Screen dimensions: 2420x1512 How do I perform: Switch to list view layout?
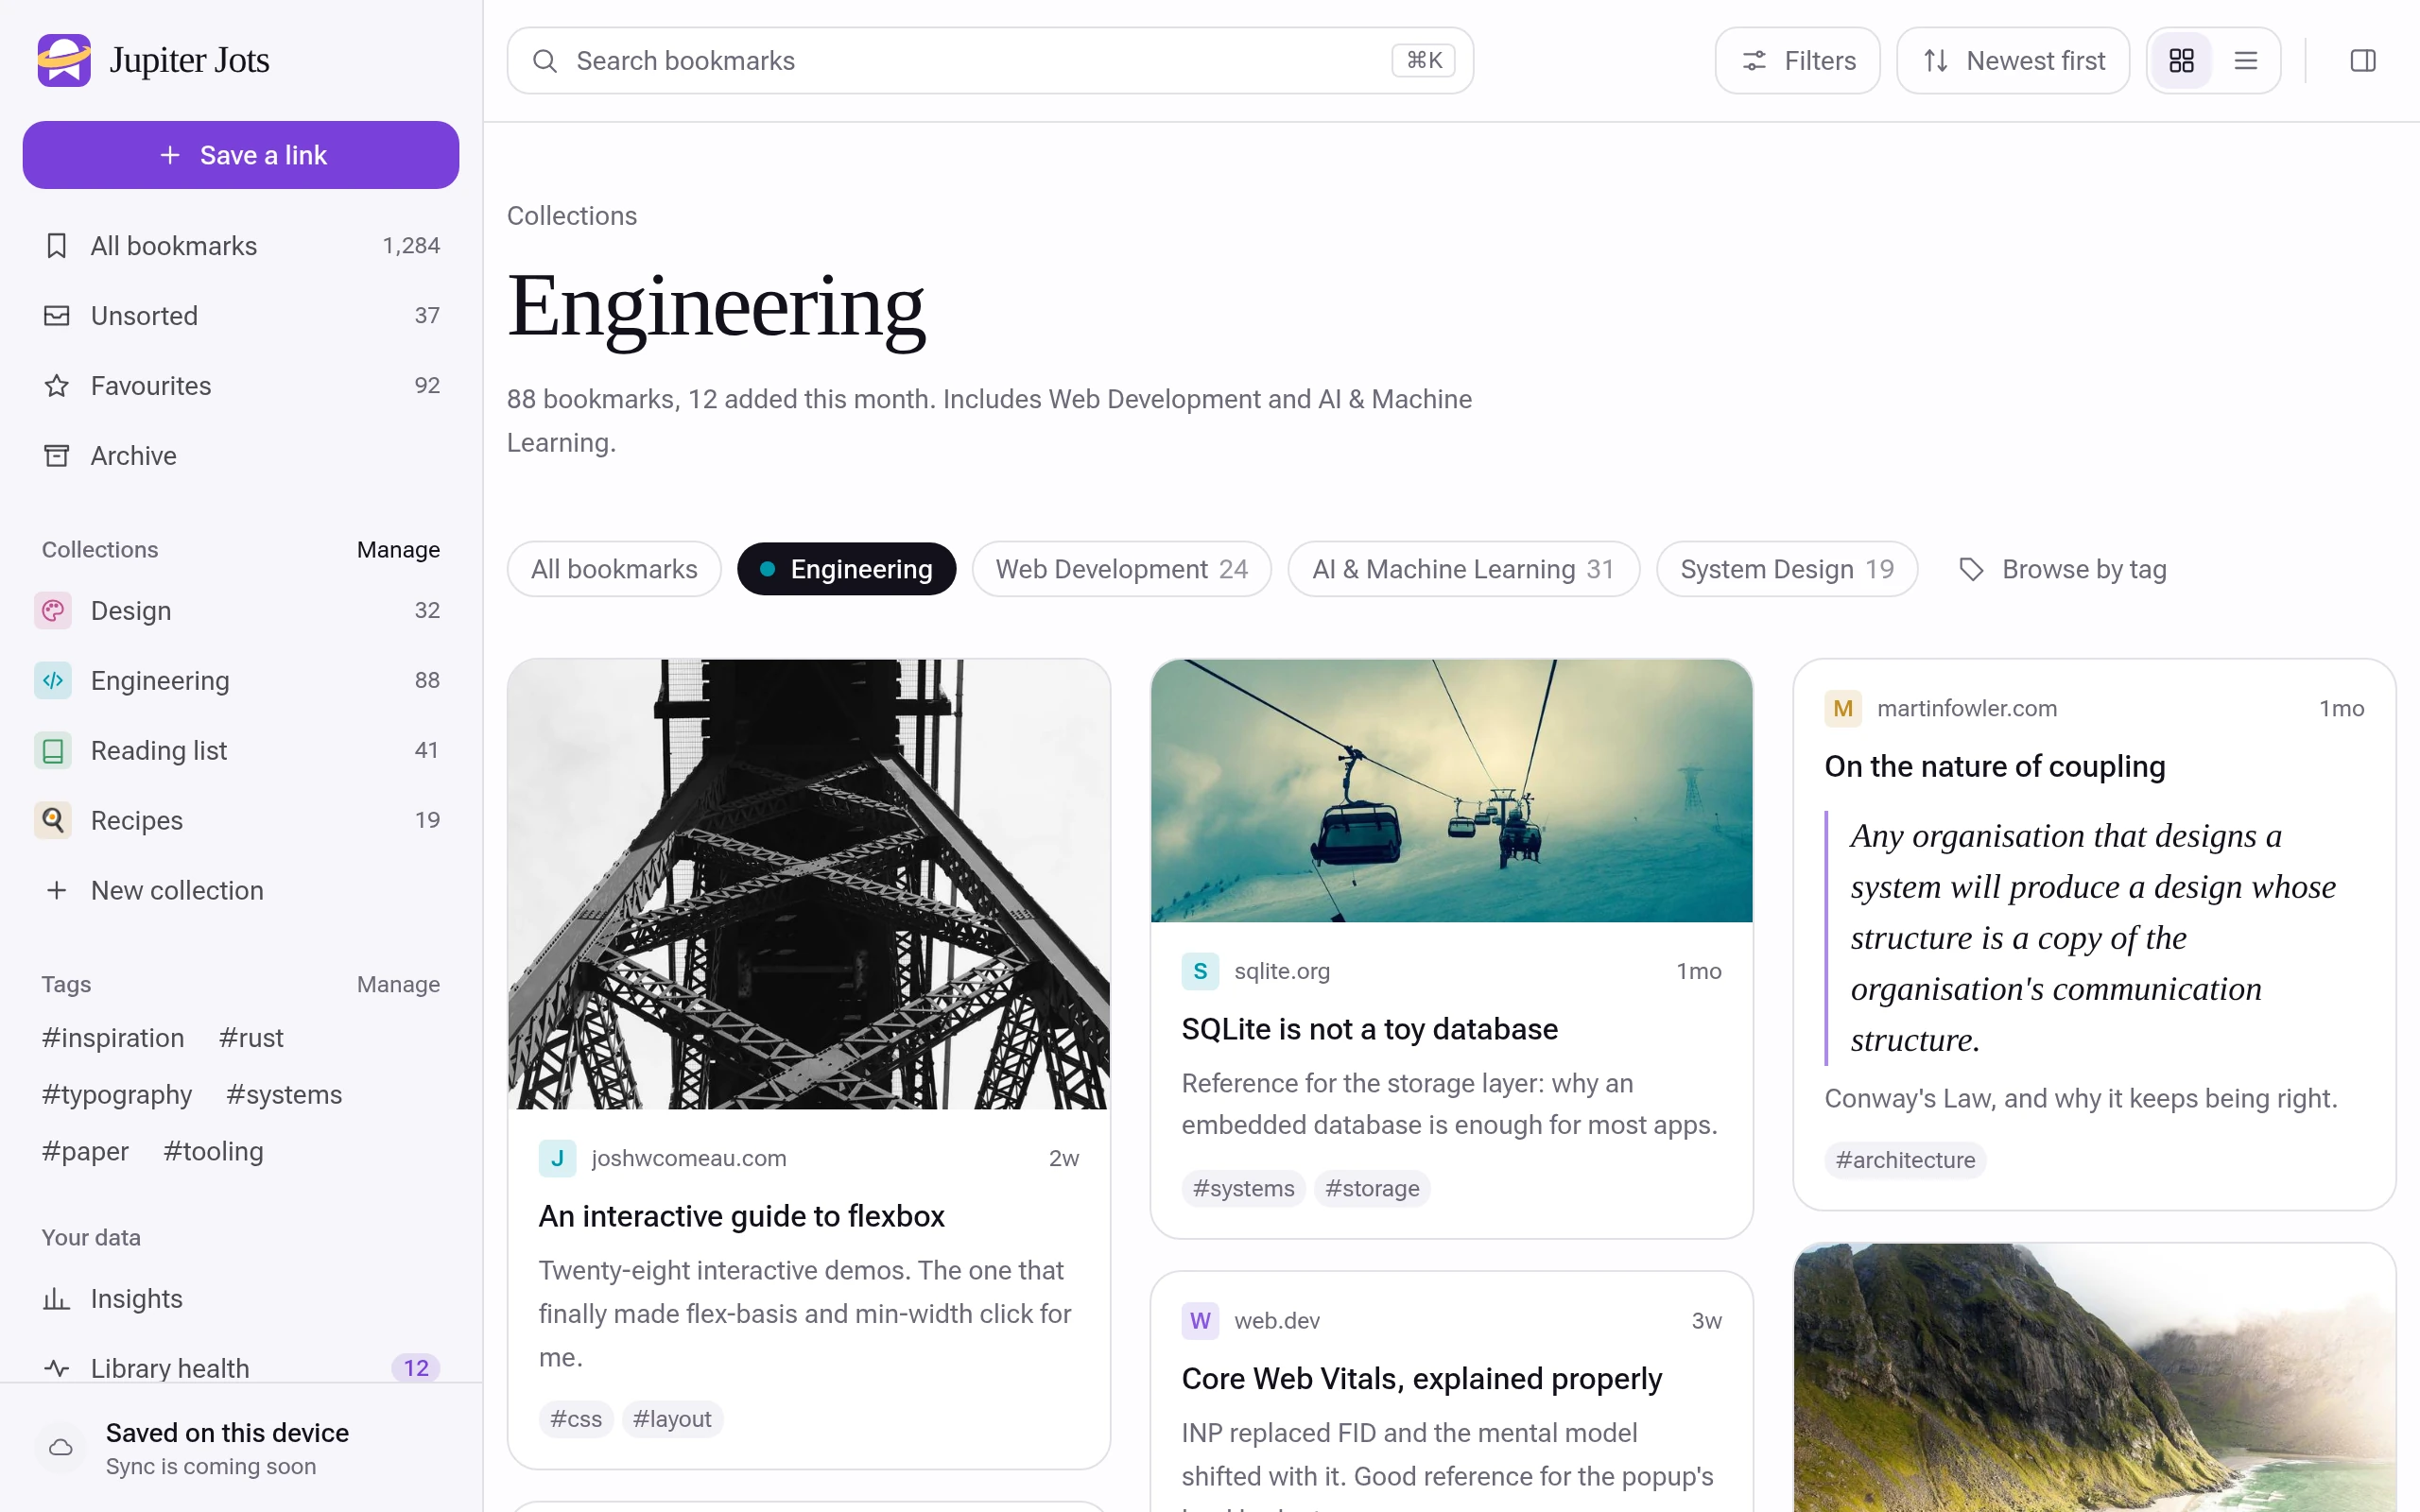pyautogui.click(x=2246, y=61)
